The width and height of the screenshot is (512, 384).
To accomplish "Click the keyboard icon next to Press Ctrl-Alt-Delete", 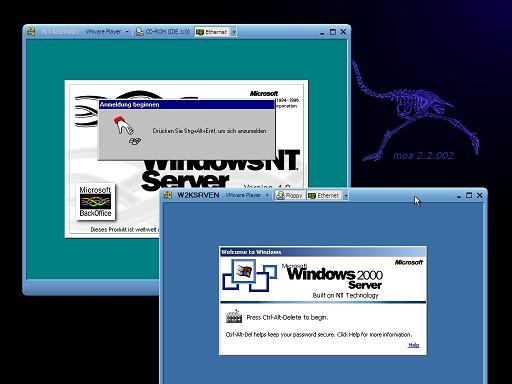I will click(234, 317).
